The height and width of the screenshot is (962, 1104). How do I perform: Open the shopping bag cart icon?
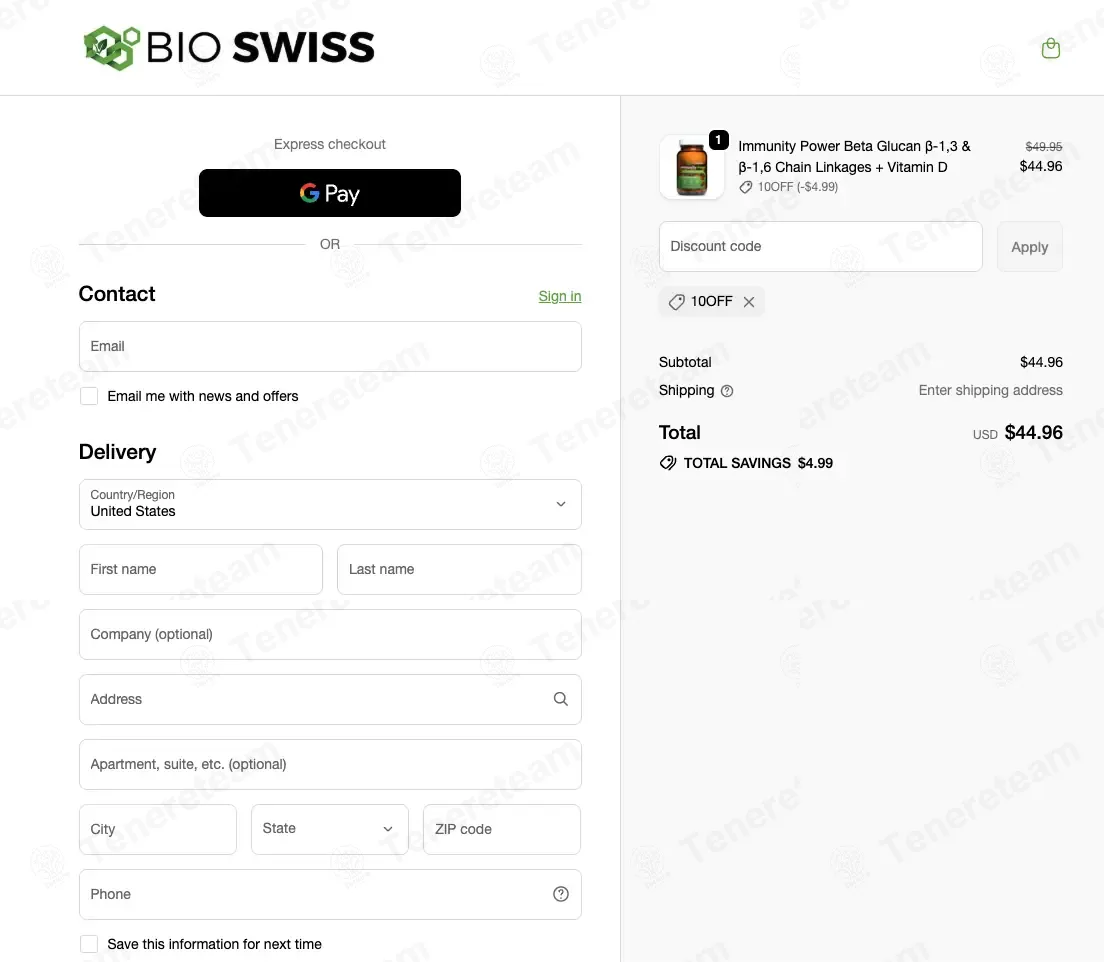click(1050, 48)
